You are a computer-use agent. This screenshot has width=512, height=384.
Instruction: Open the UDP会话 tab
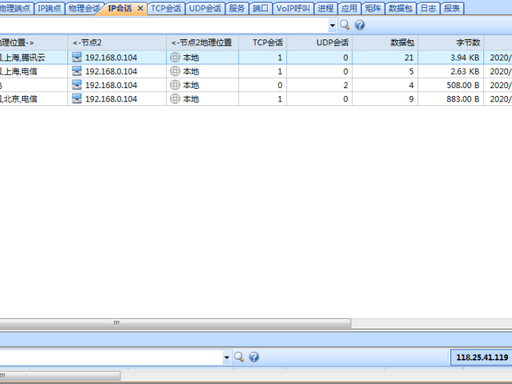205,8
